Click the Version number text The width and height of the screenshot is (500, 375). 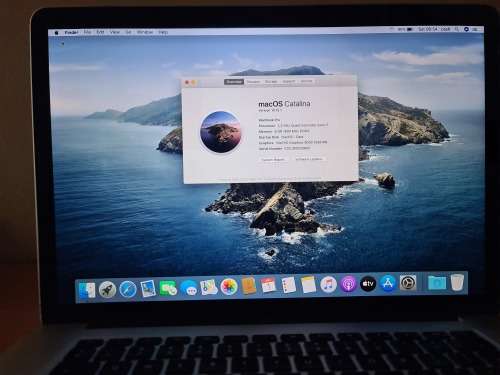271,110
